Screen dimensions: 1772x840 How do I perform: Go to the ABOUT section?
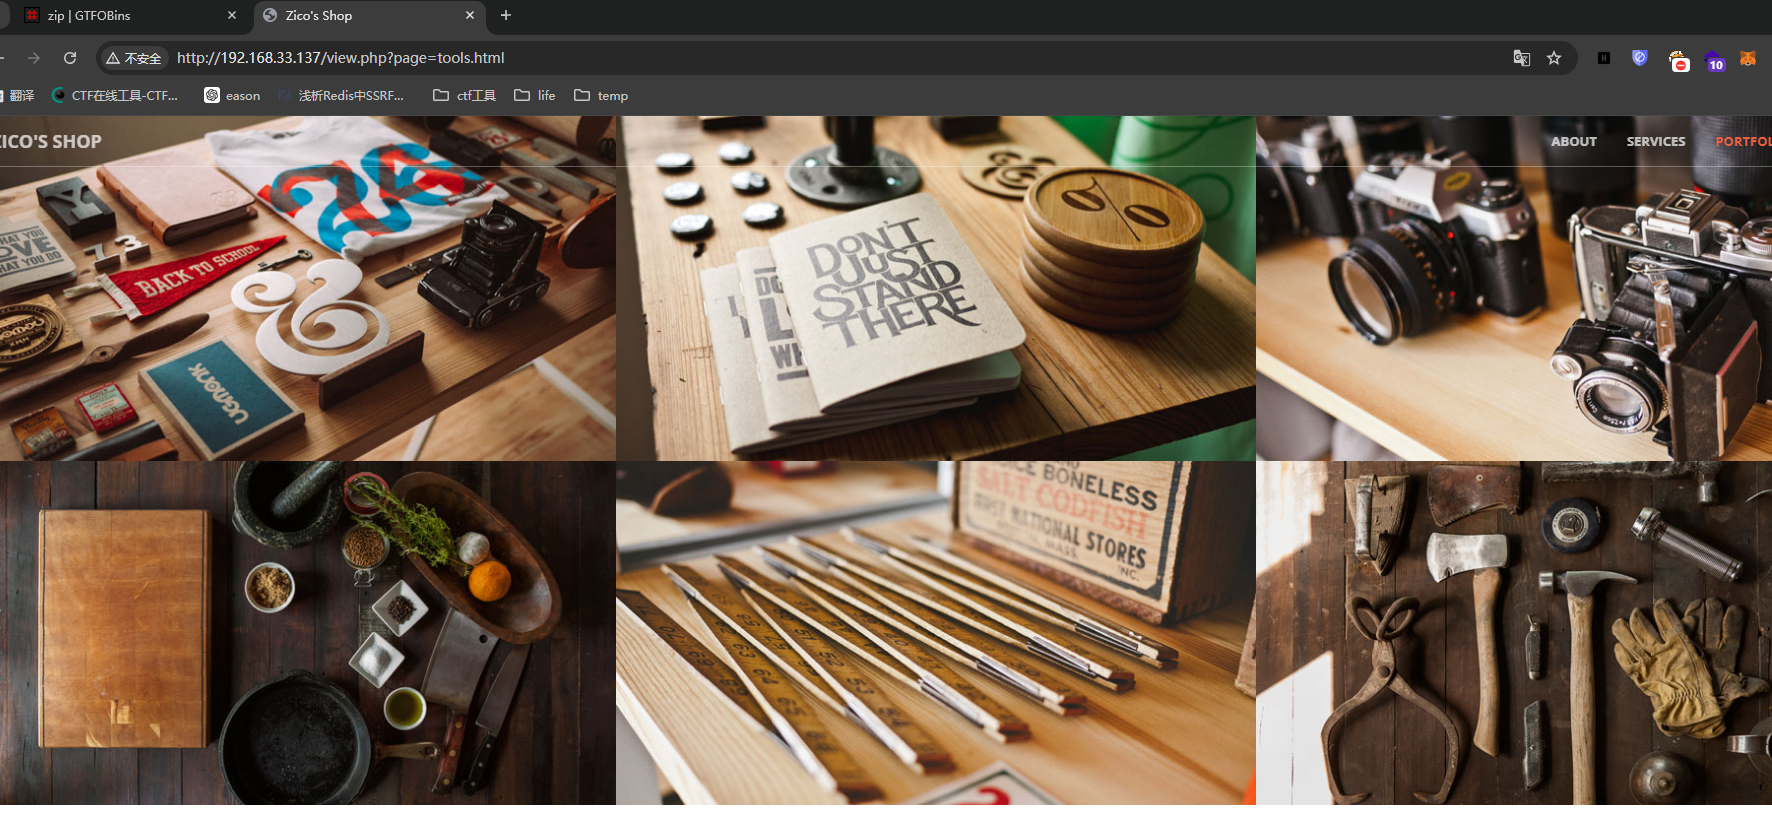pyautogui.click(x=1574, y=142)
